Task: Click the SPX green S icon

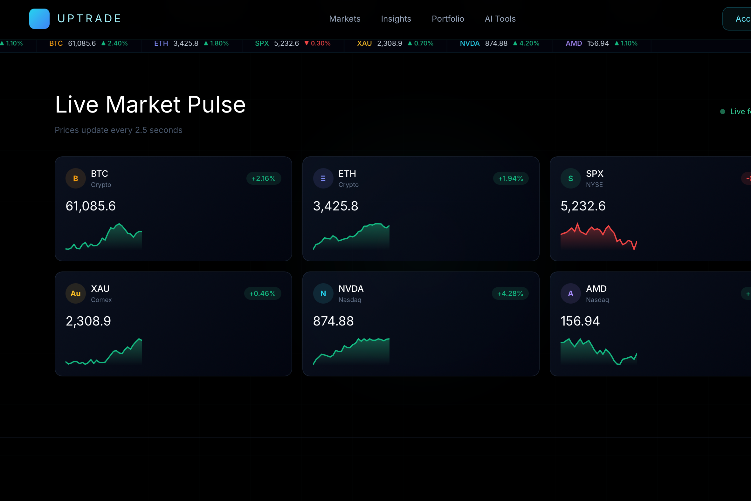Action: click(570, 179)
